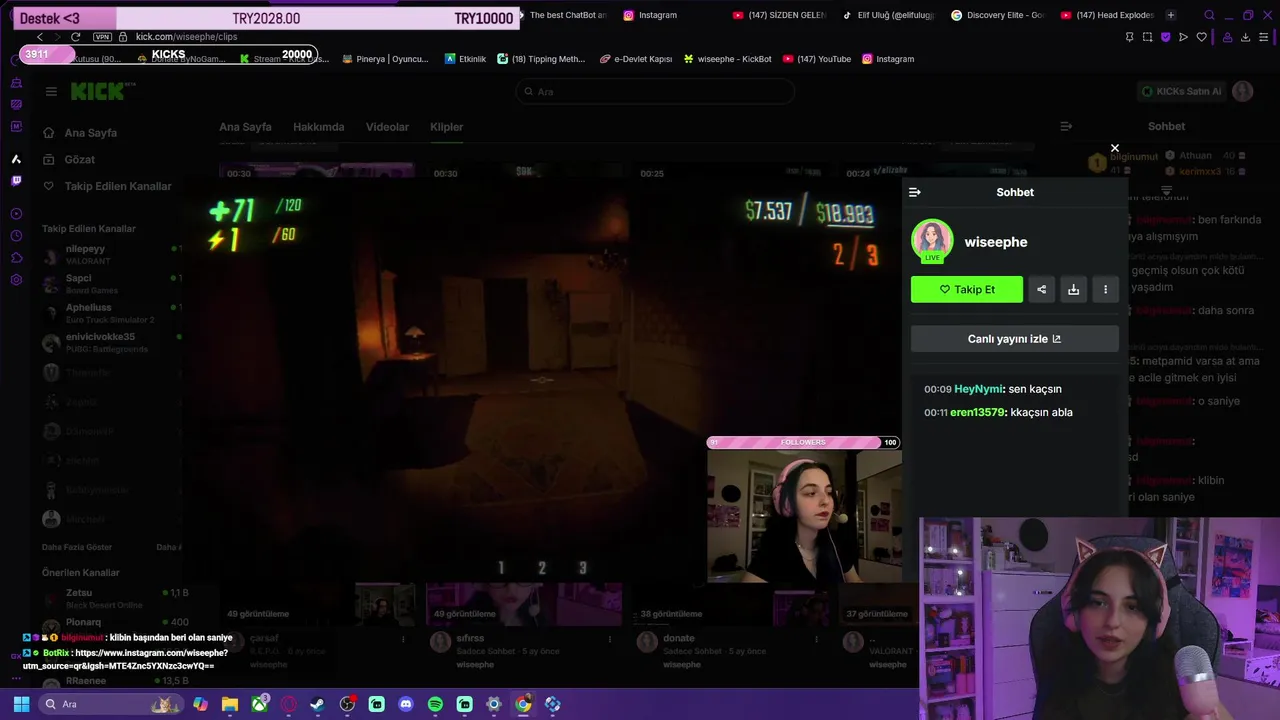Open Xbox app from the taskbar
Screen dimensions: 1280x720
pyautogui.click(x=259, y=704)
